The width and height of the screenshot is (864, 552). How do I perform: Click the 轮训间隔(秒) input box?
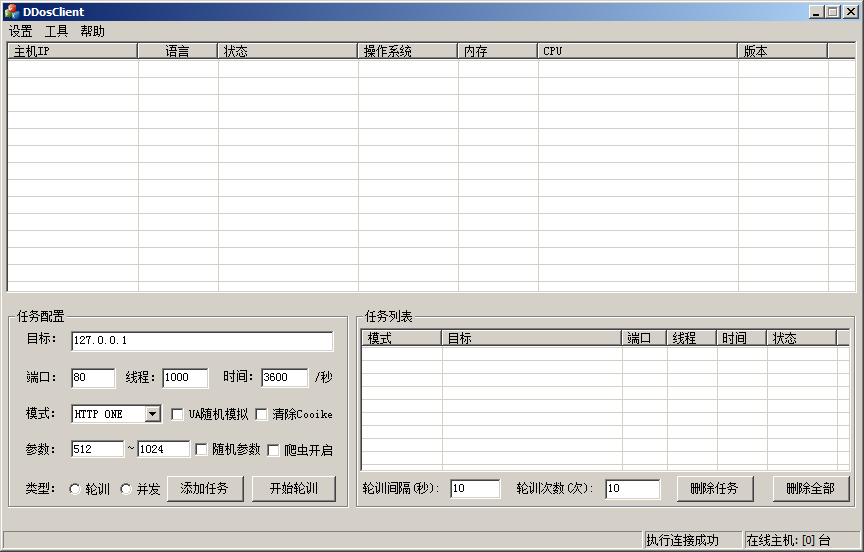coord(475,489)
